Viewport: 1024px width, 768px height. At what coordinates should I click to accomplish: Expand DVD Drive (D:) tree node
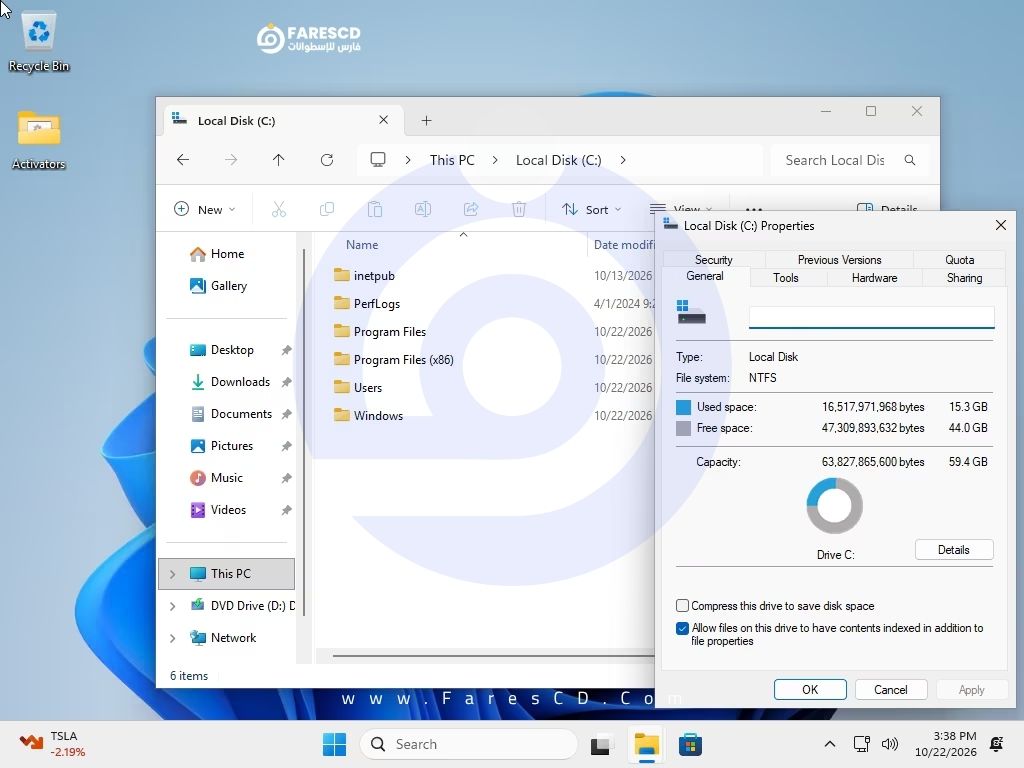[172, 606]
